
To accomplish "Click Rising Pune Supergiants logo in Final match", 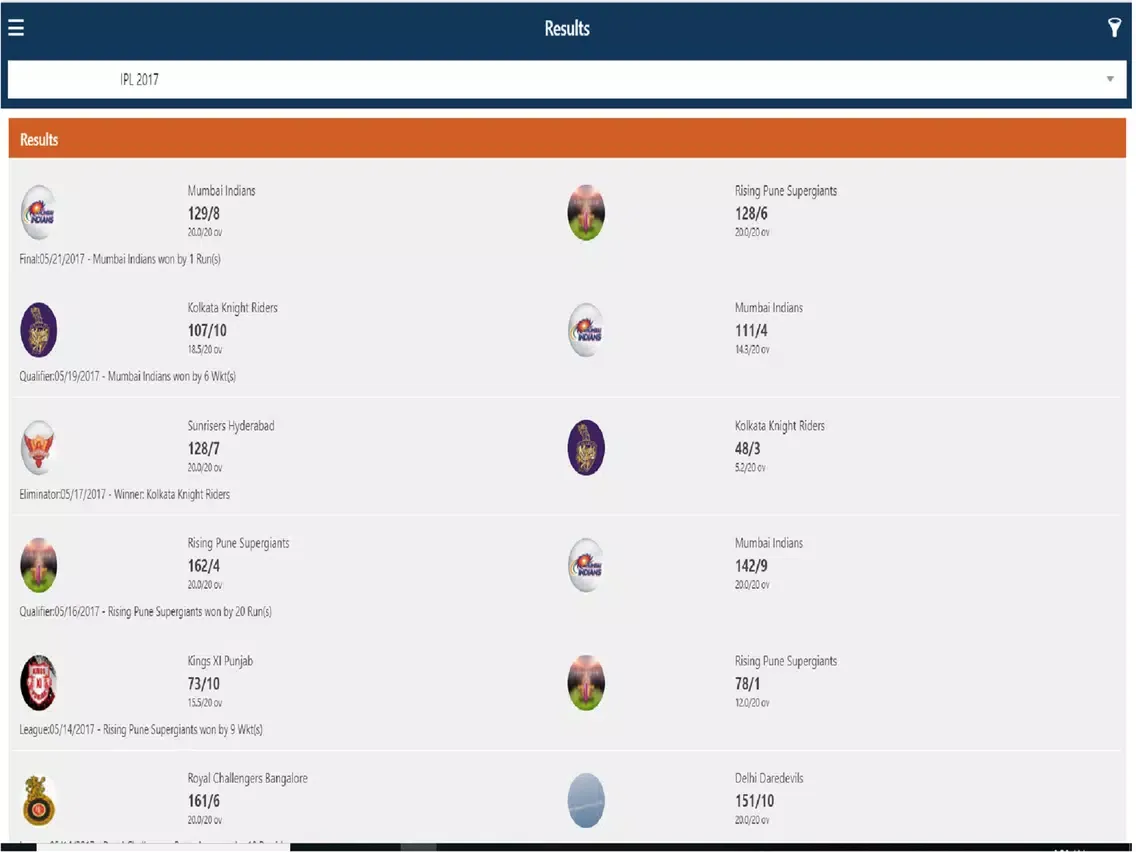I will 585,212.
